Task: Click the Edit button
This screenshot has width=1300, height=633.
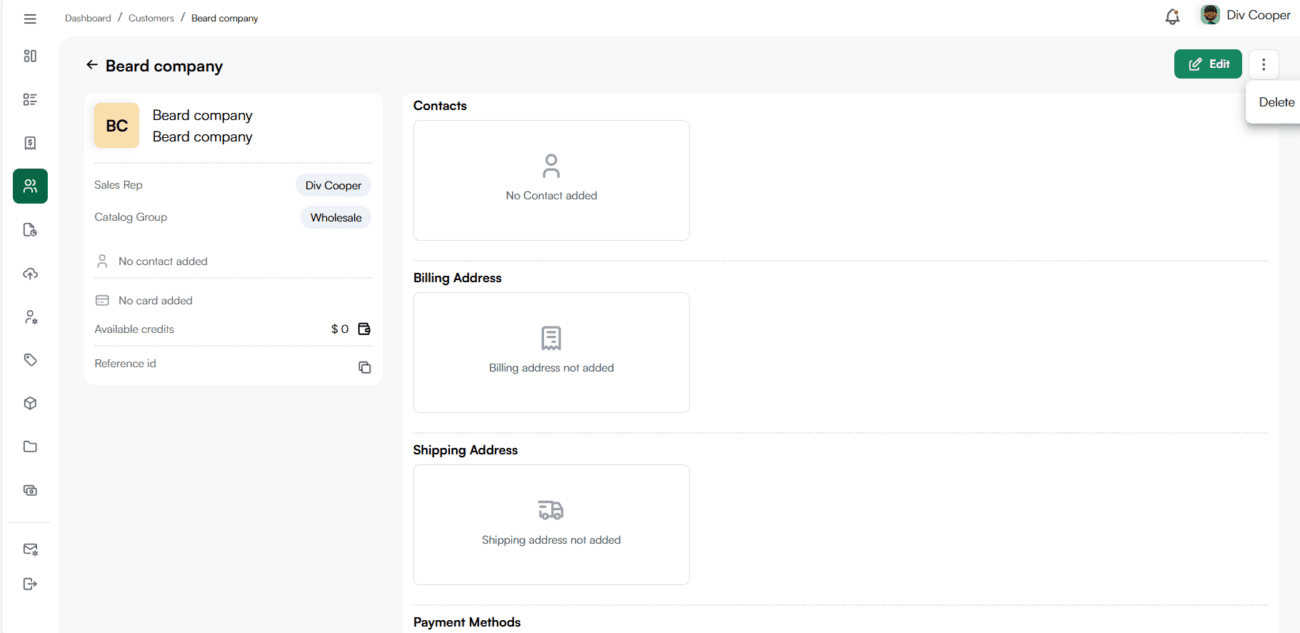Action: click(x=1208, y=64)
